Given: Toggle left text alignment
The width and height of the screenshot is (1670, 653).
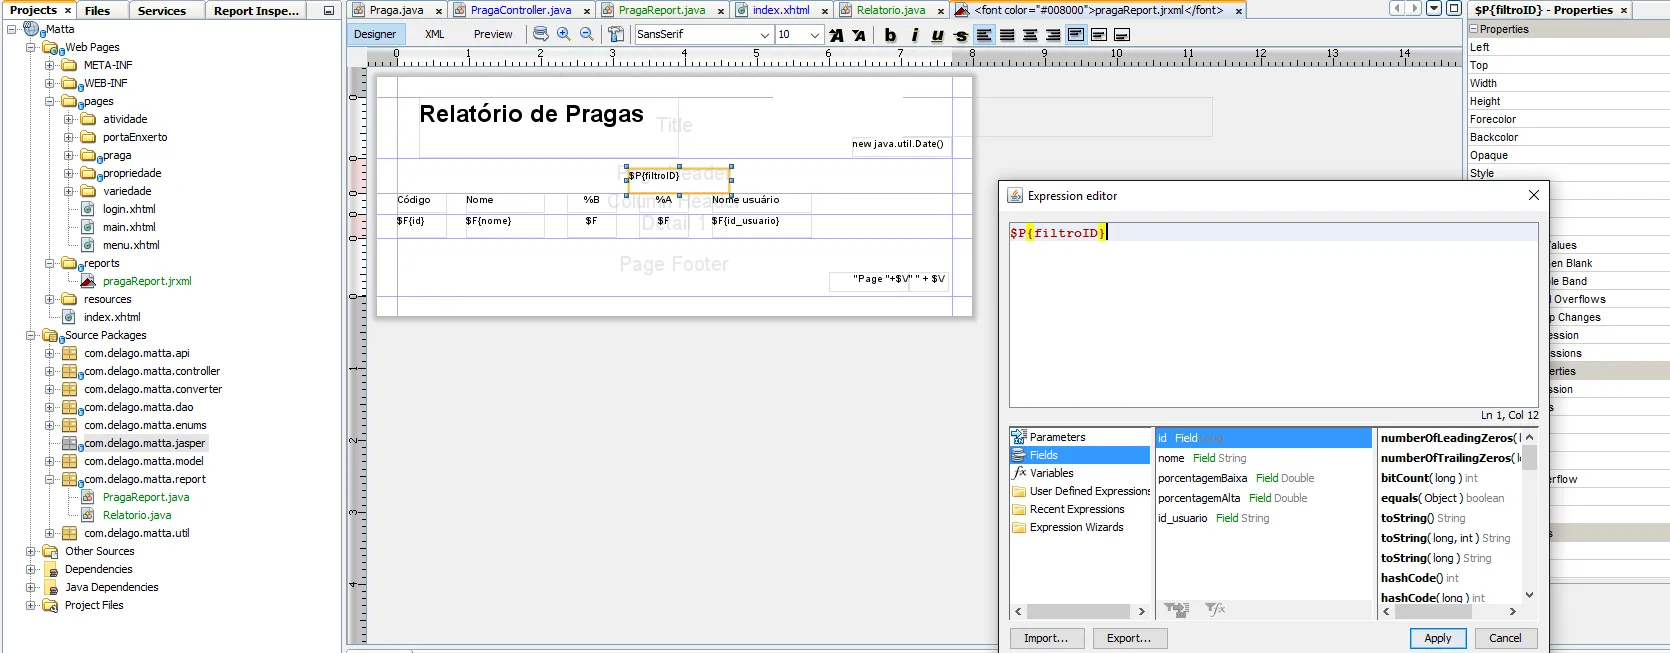Looking at the screenshot, I should tap(984, 35).
